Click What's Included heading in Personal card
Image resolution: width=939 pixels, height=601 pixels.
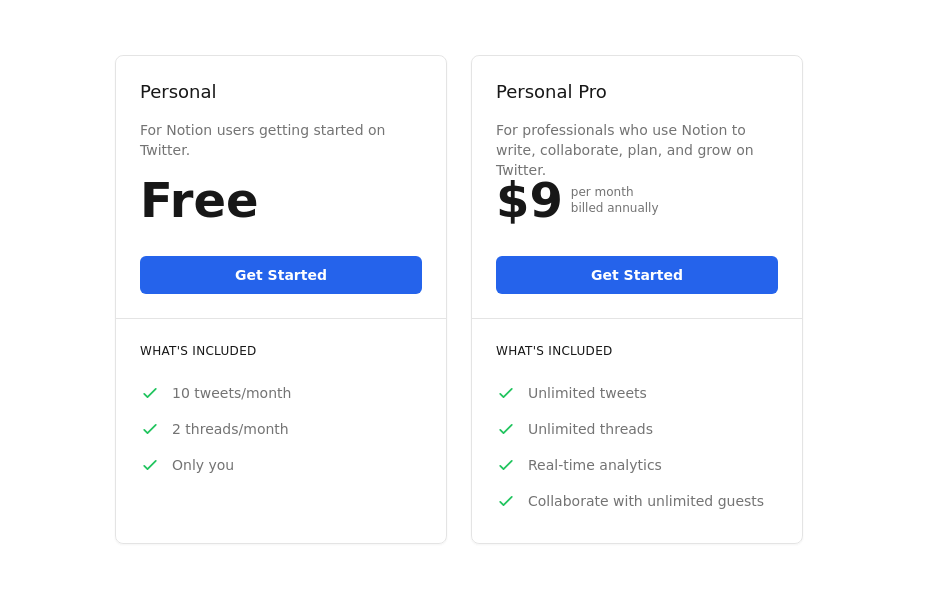point(198,351)
